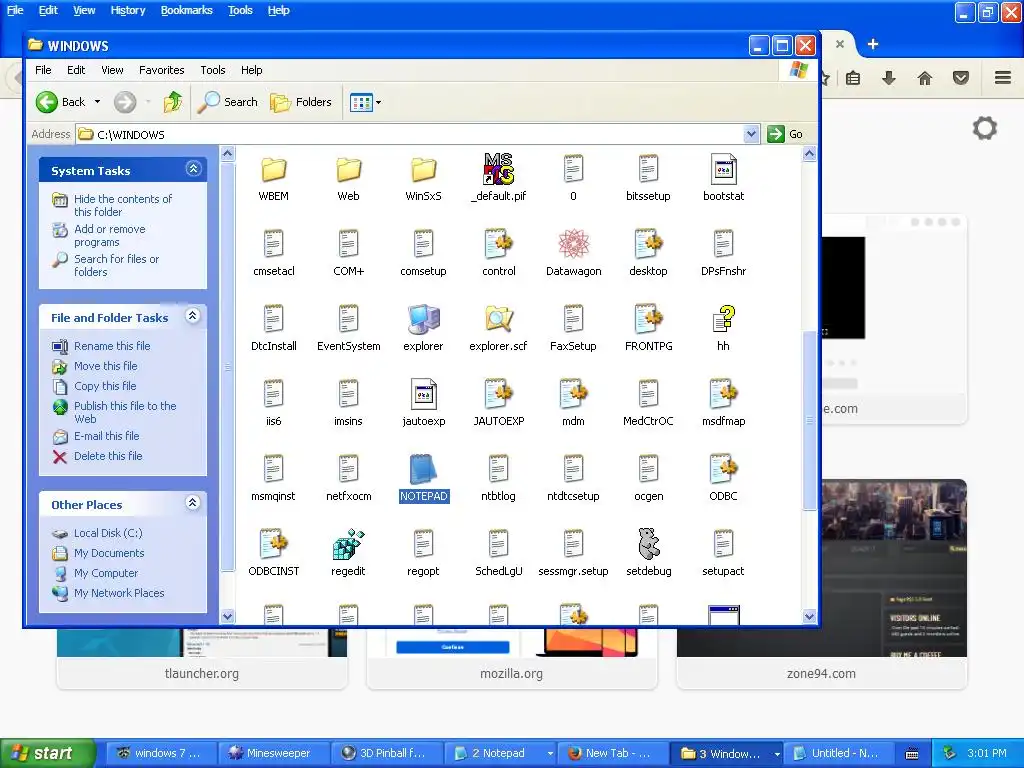This screenshot has width=1024, height=768.
Task: Open the Explorer Favorites menu
Action: tap(161, 70)
